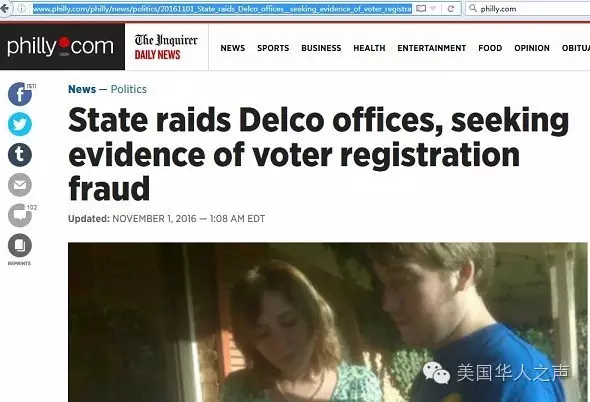Go to philly.com home logo
The width and height of the screenshot is (590, 402).
pos(62,47)
